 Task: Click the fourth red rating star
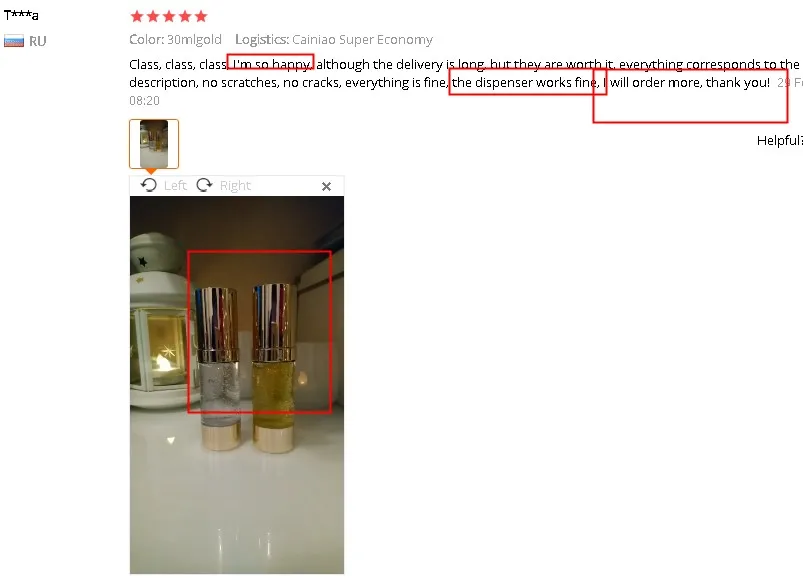(x=185, y=16)
